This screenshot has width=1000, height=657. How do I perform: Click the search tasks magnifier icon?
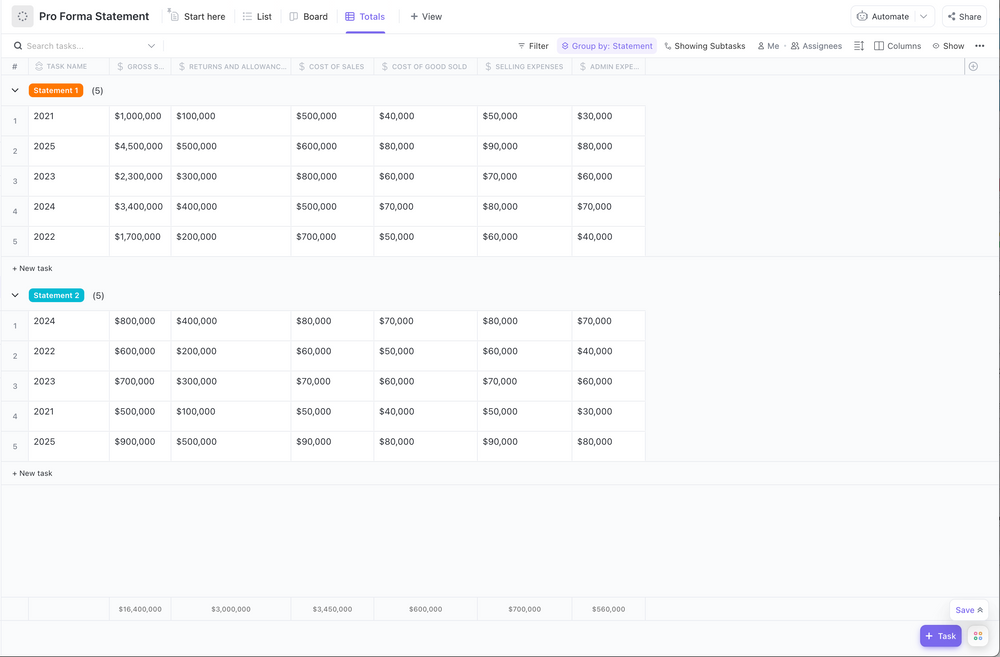17,45
